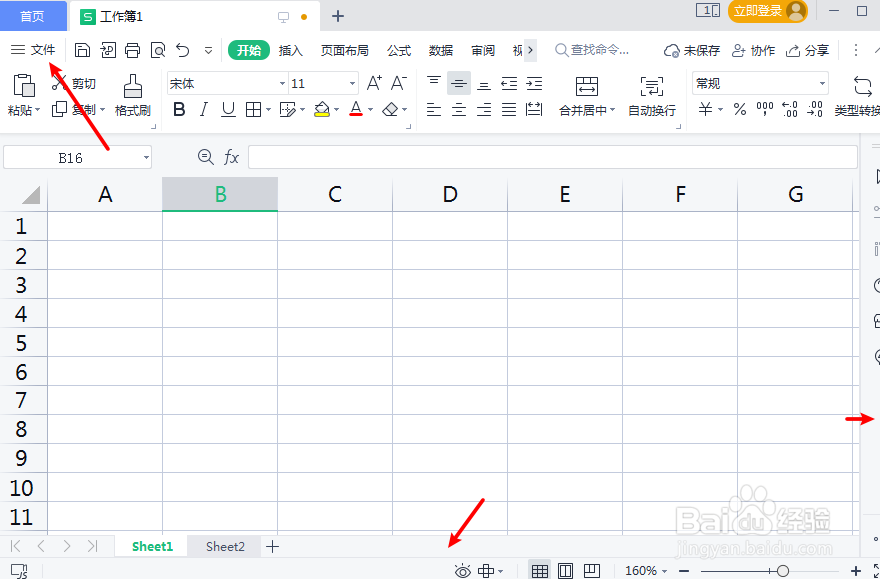Click the 分享 share button
Viewport: 880px width, 579px height.
pyautogui.click(x=807, y=50)
